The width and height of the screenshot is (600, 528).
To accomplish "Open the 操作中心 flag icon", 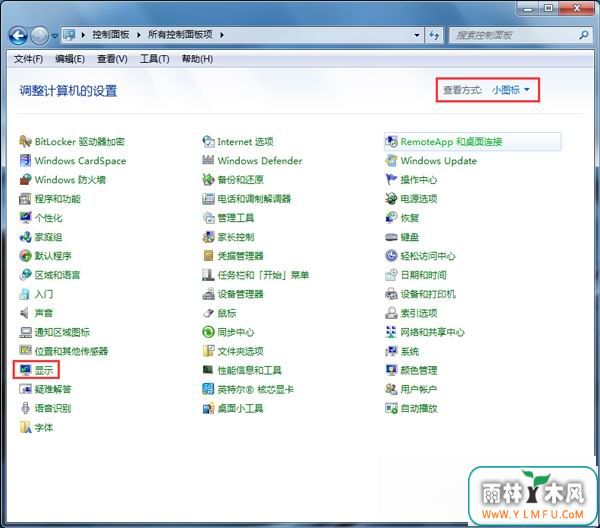I will coord(391,180).
